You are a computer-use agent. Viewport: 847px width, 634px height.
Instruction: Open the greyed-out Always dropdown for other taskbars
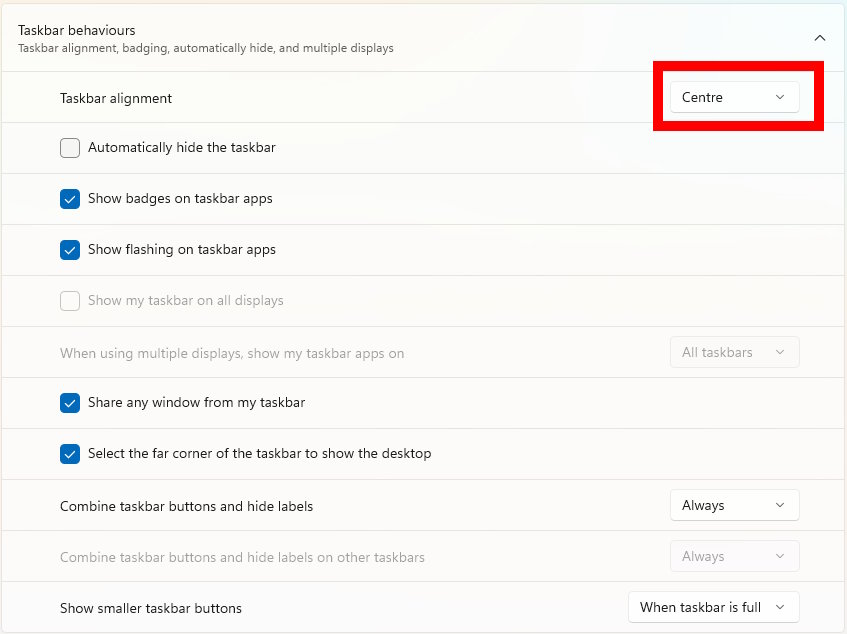[734, 556]
